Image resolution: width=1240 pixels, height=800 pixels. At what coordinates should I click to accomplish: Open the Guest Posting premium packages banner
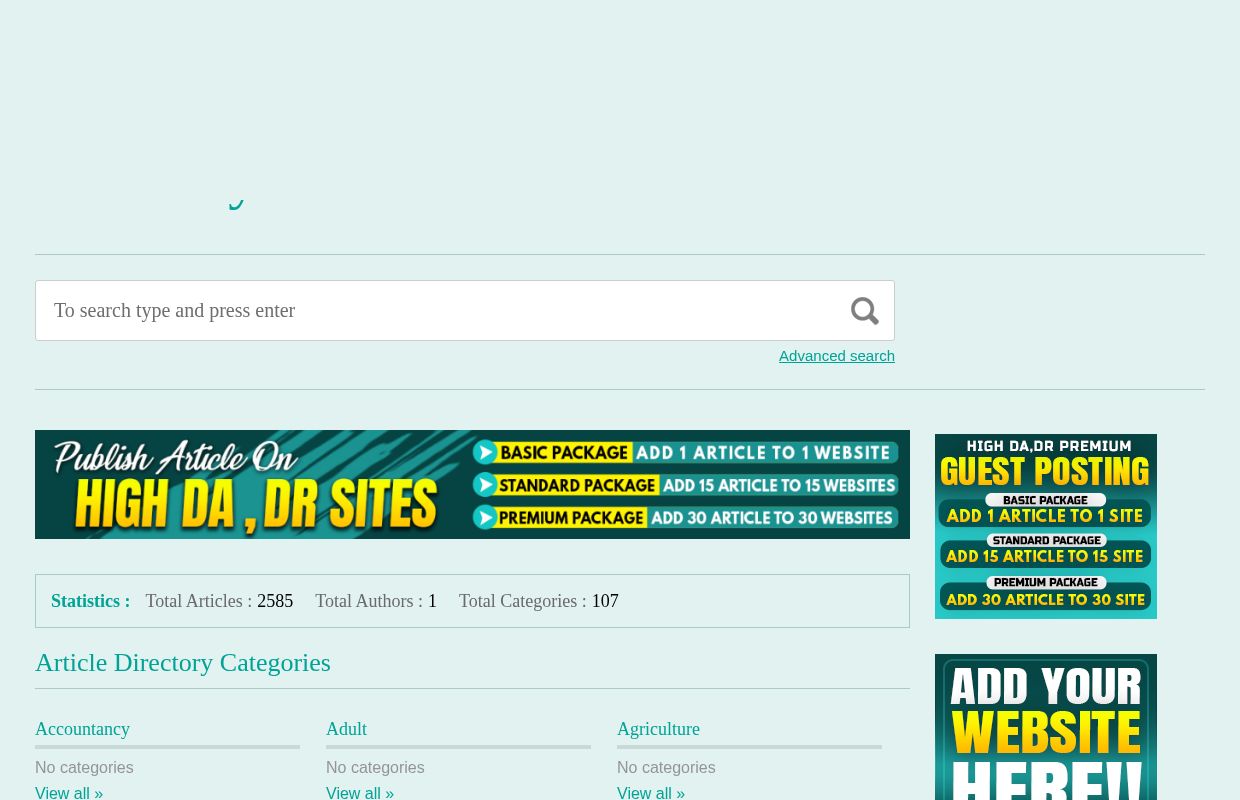pos(1045,525)
